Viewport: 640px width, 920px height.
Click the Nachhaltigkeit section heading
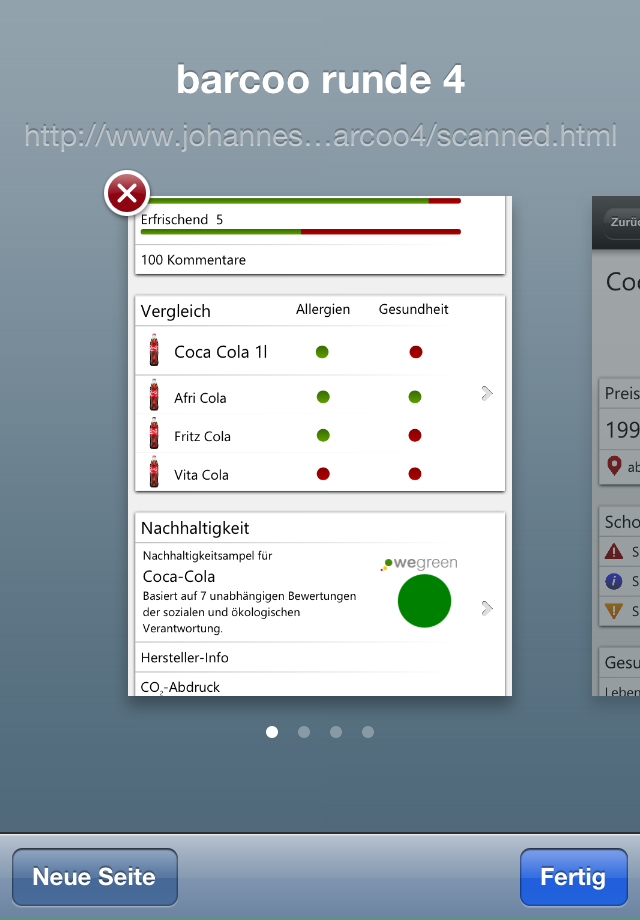pyautogui.click(x=195, y=528)
